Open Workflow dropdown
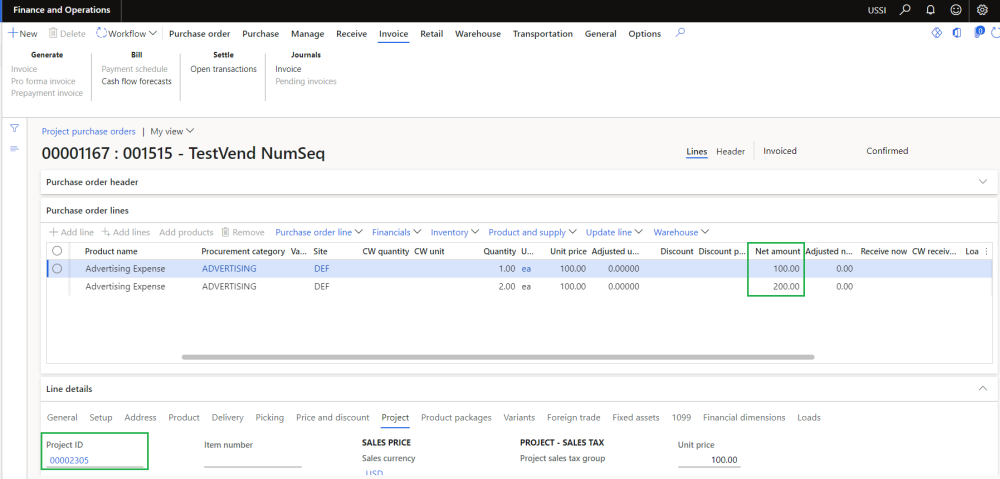The image size is (1000, 479). coord(126,34)
